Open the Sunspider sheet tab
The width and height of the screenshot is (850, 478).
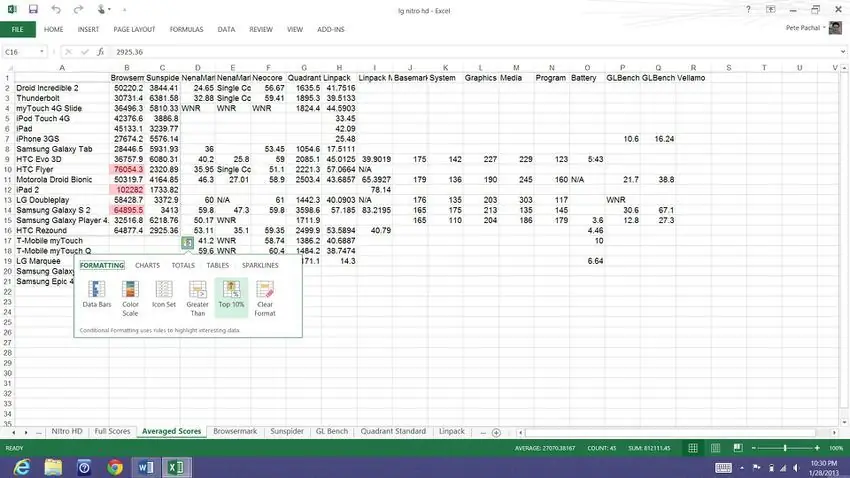[x=287, y=431]
